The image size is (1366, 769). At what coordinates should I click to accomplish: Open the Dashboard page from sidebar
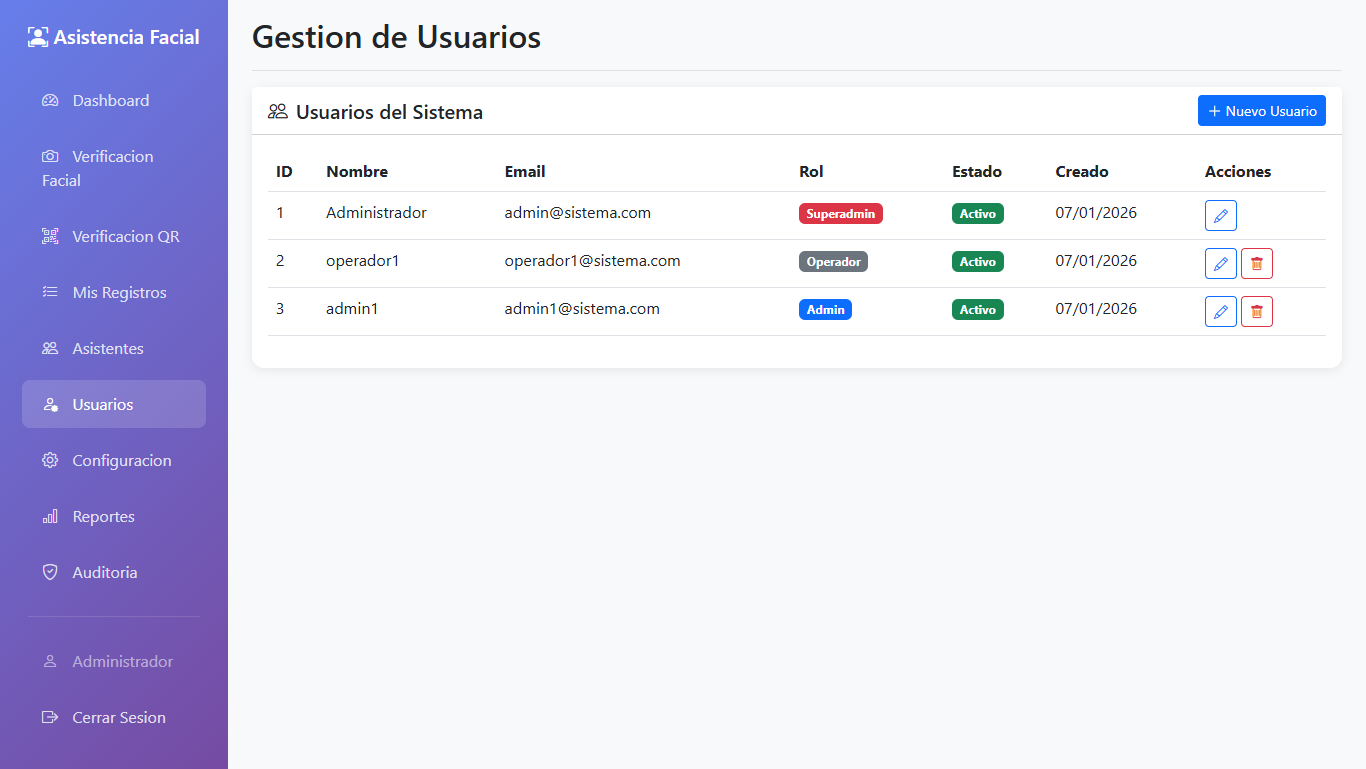click(110, 101)
